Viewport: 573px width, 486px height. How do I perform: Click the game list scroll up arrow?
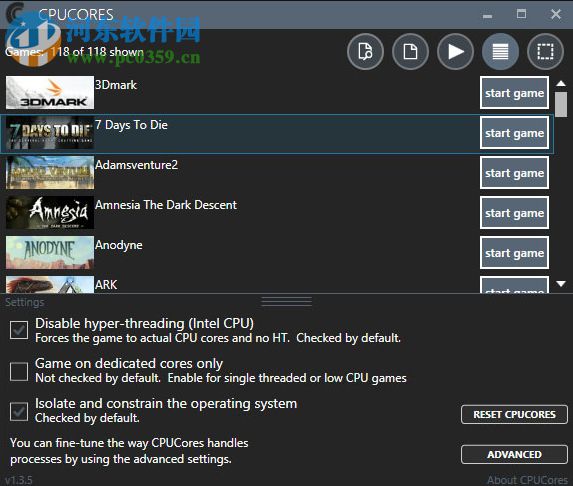click(561, 84)
